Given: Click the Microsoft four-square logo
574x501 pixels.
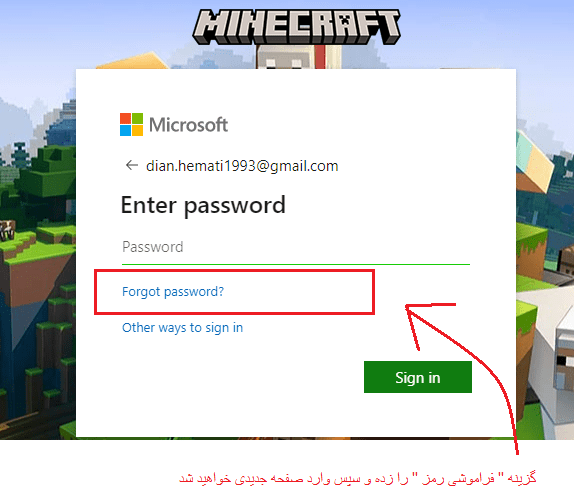Looking at the screenshot, I should [x=131, y=124].
